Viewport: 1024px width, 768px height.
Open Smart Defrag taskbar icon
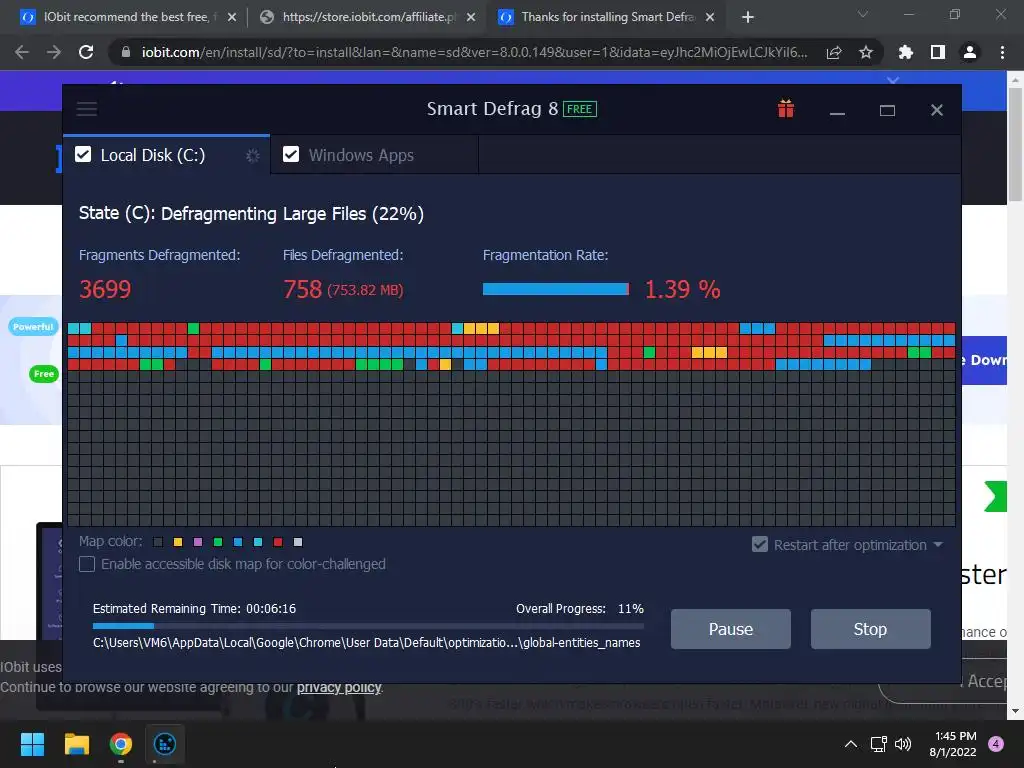point(165,744)
